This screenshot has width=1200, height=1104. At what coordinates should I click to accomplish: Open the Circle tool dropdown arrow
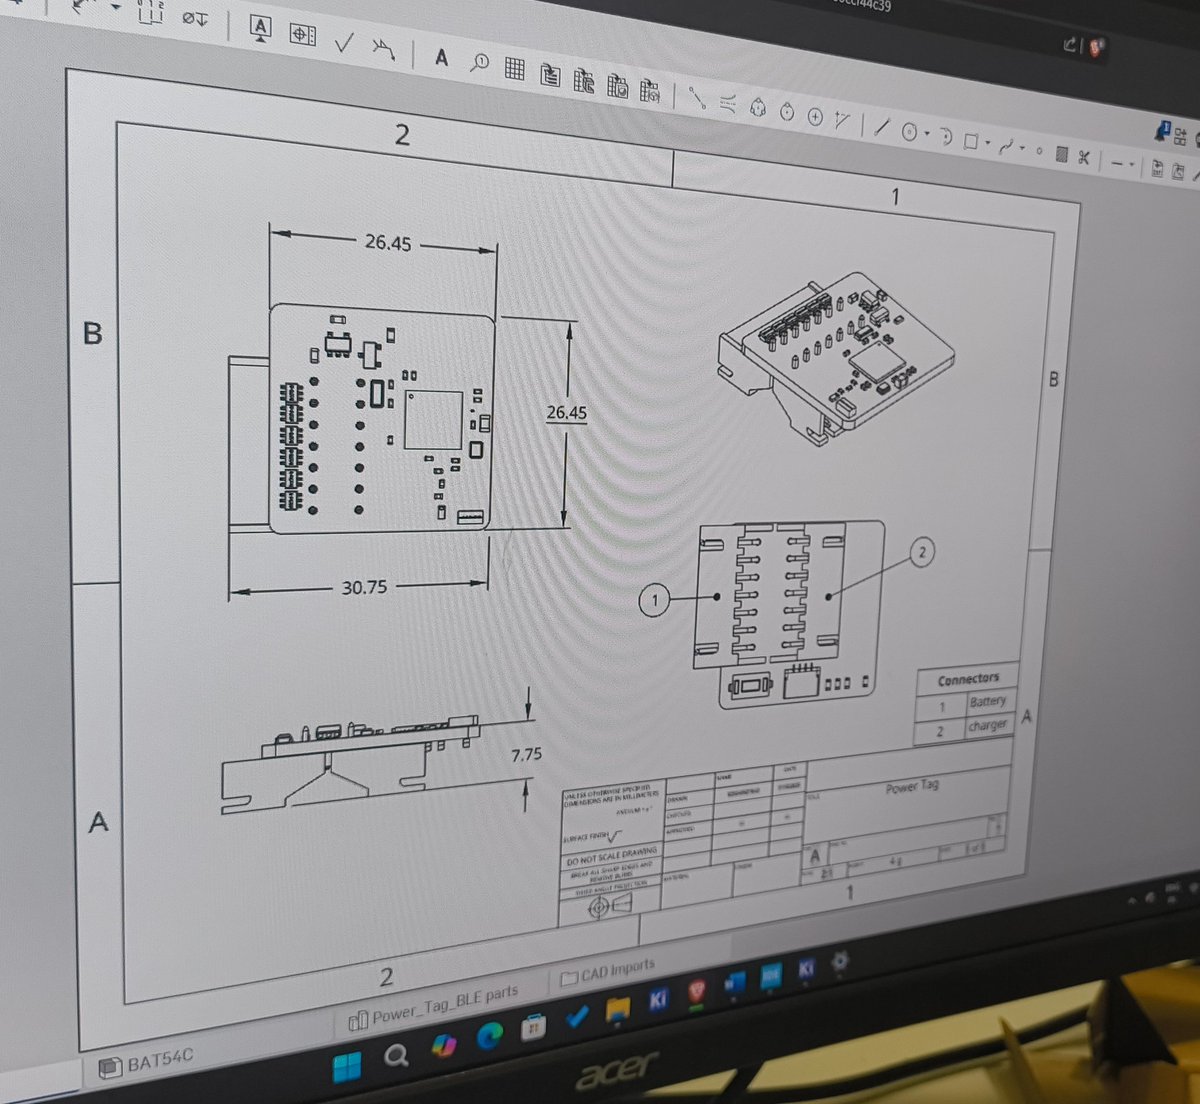(x=927, y=134)
